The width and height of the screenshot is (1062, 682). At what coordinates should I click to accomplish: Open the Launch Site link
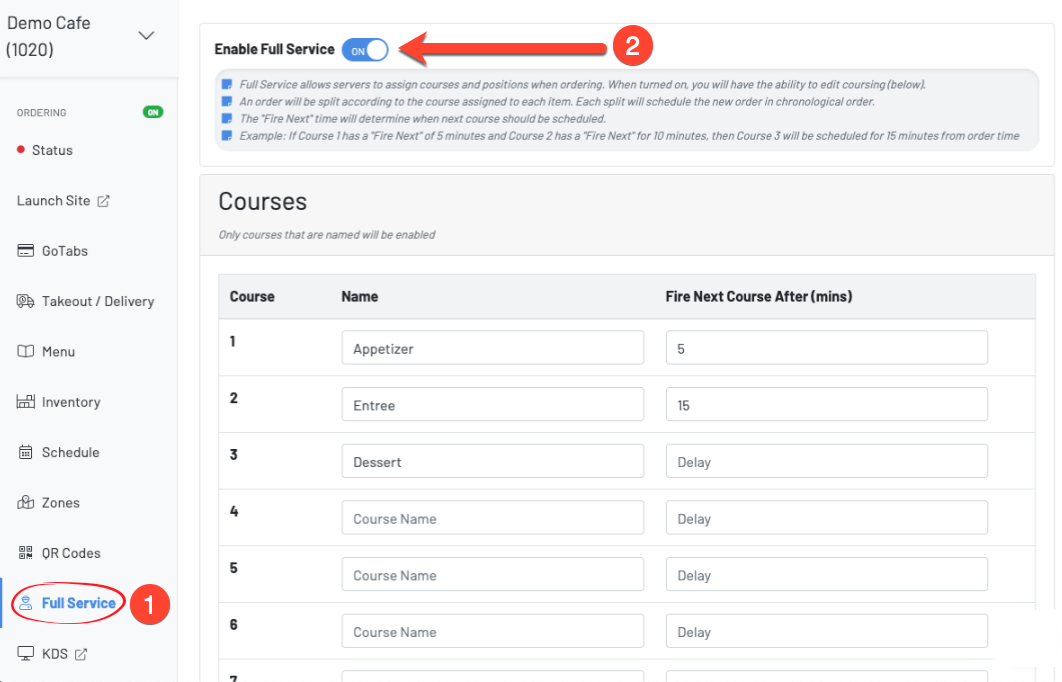click(x=54, y=200)
